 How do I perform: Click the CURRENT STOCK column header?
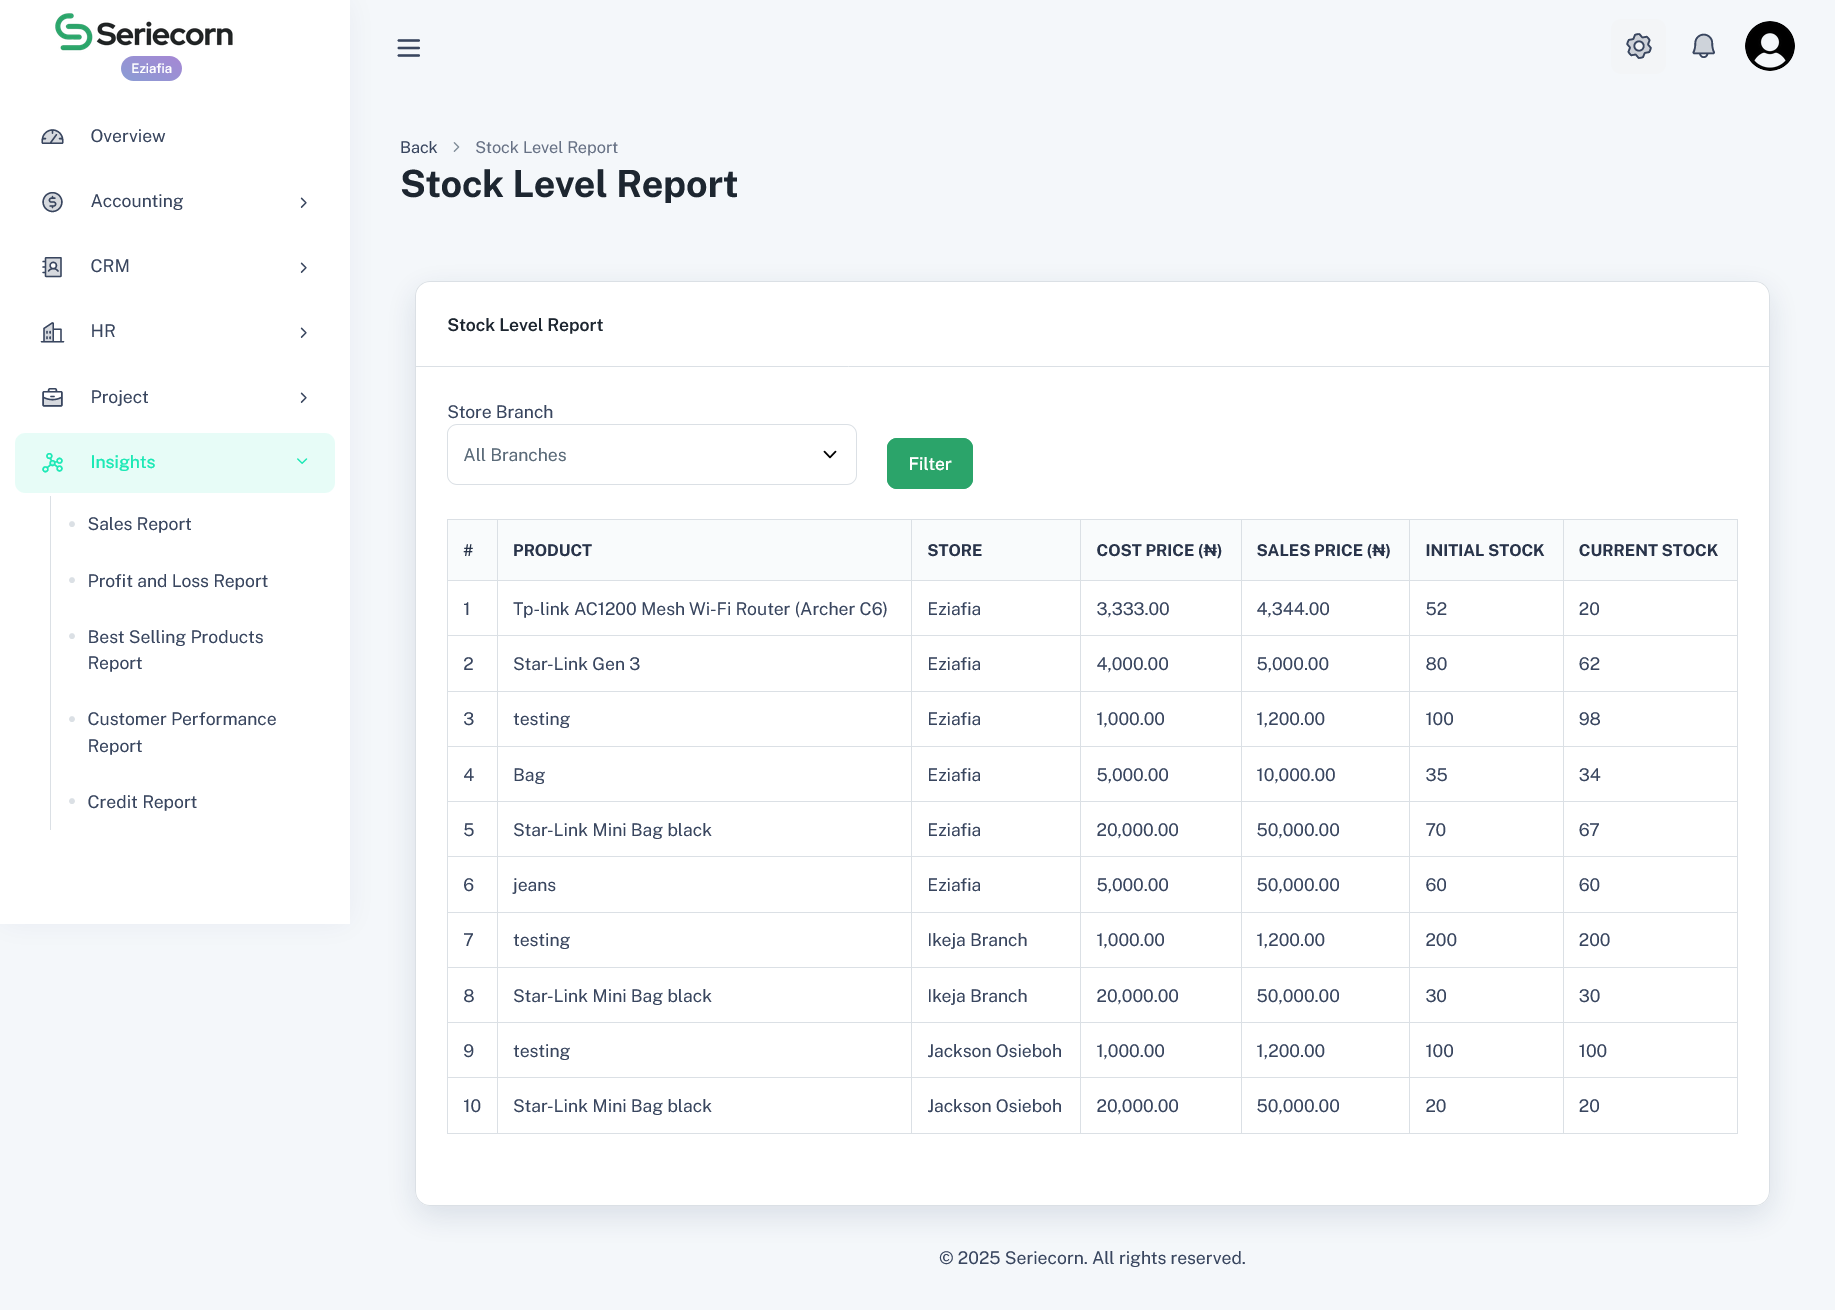[1648, 550]
